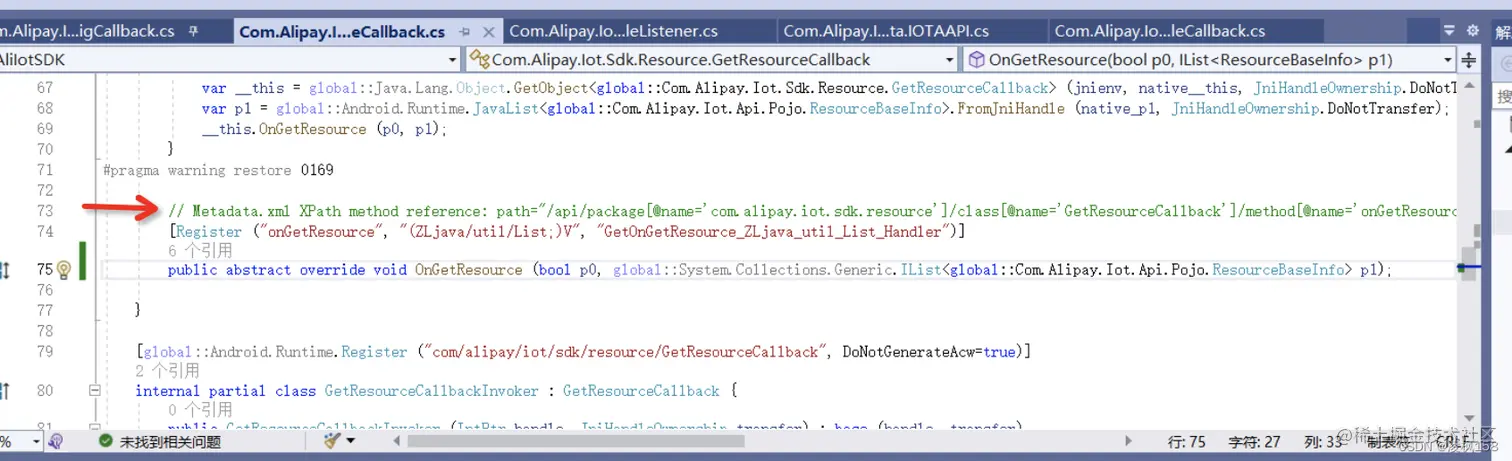
Task: Expand the OnGetResource member dropdown
Action: (x=1448, y=60)
